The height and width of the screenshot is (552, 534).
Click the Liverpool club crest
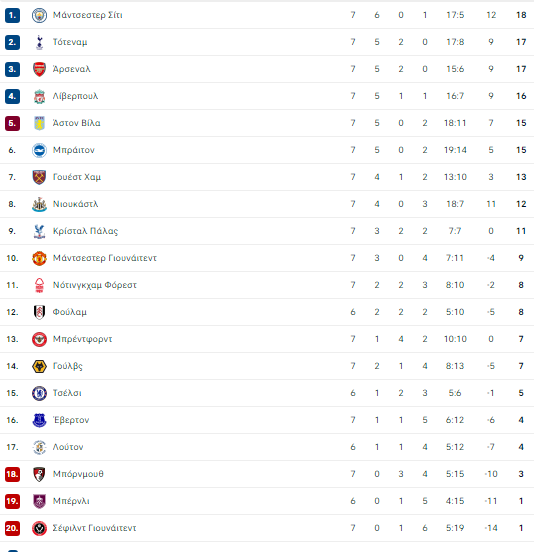tap(39, 96)
